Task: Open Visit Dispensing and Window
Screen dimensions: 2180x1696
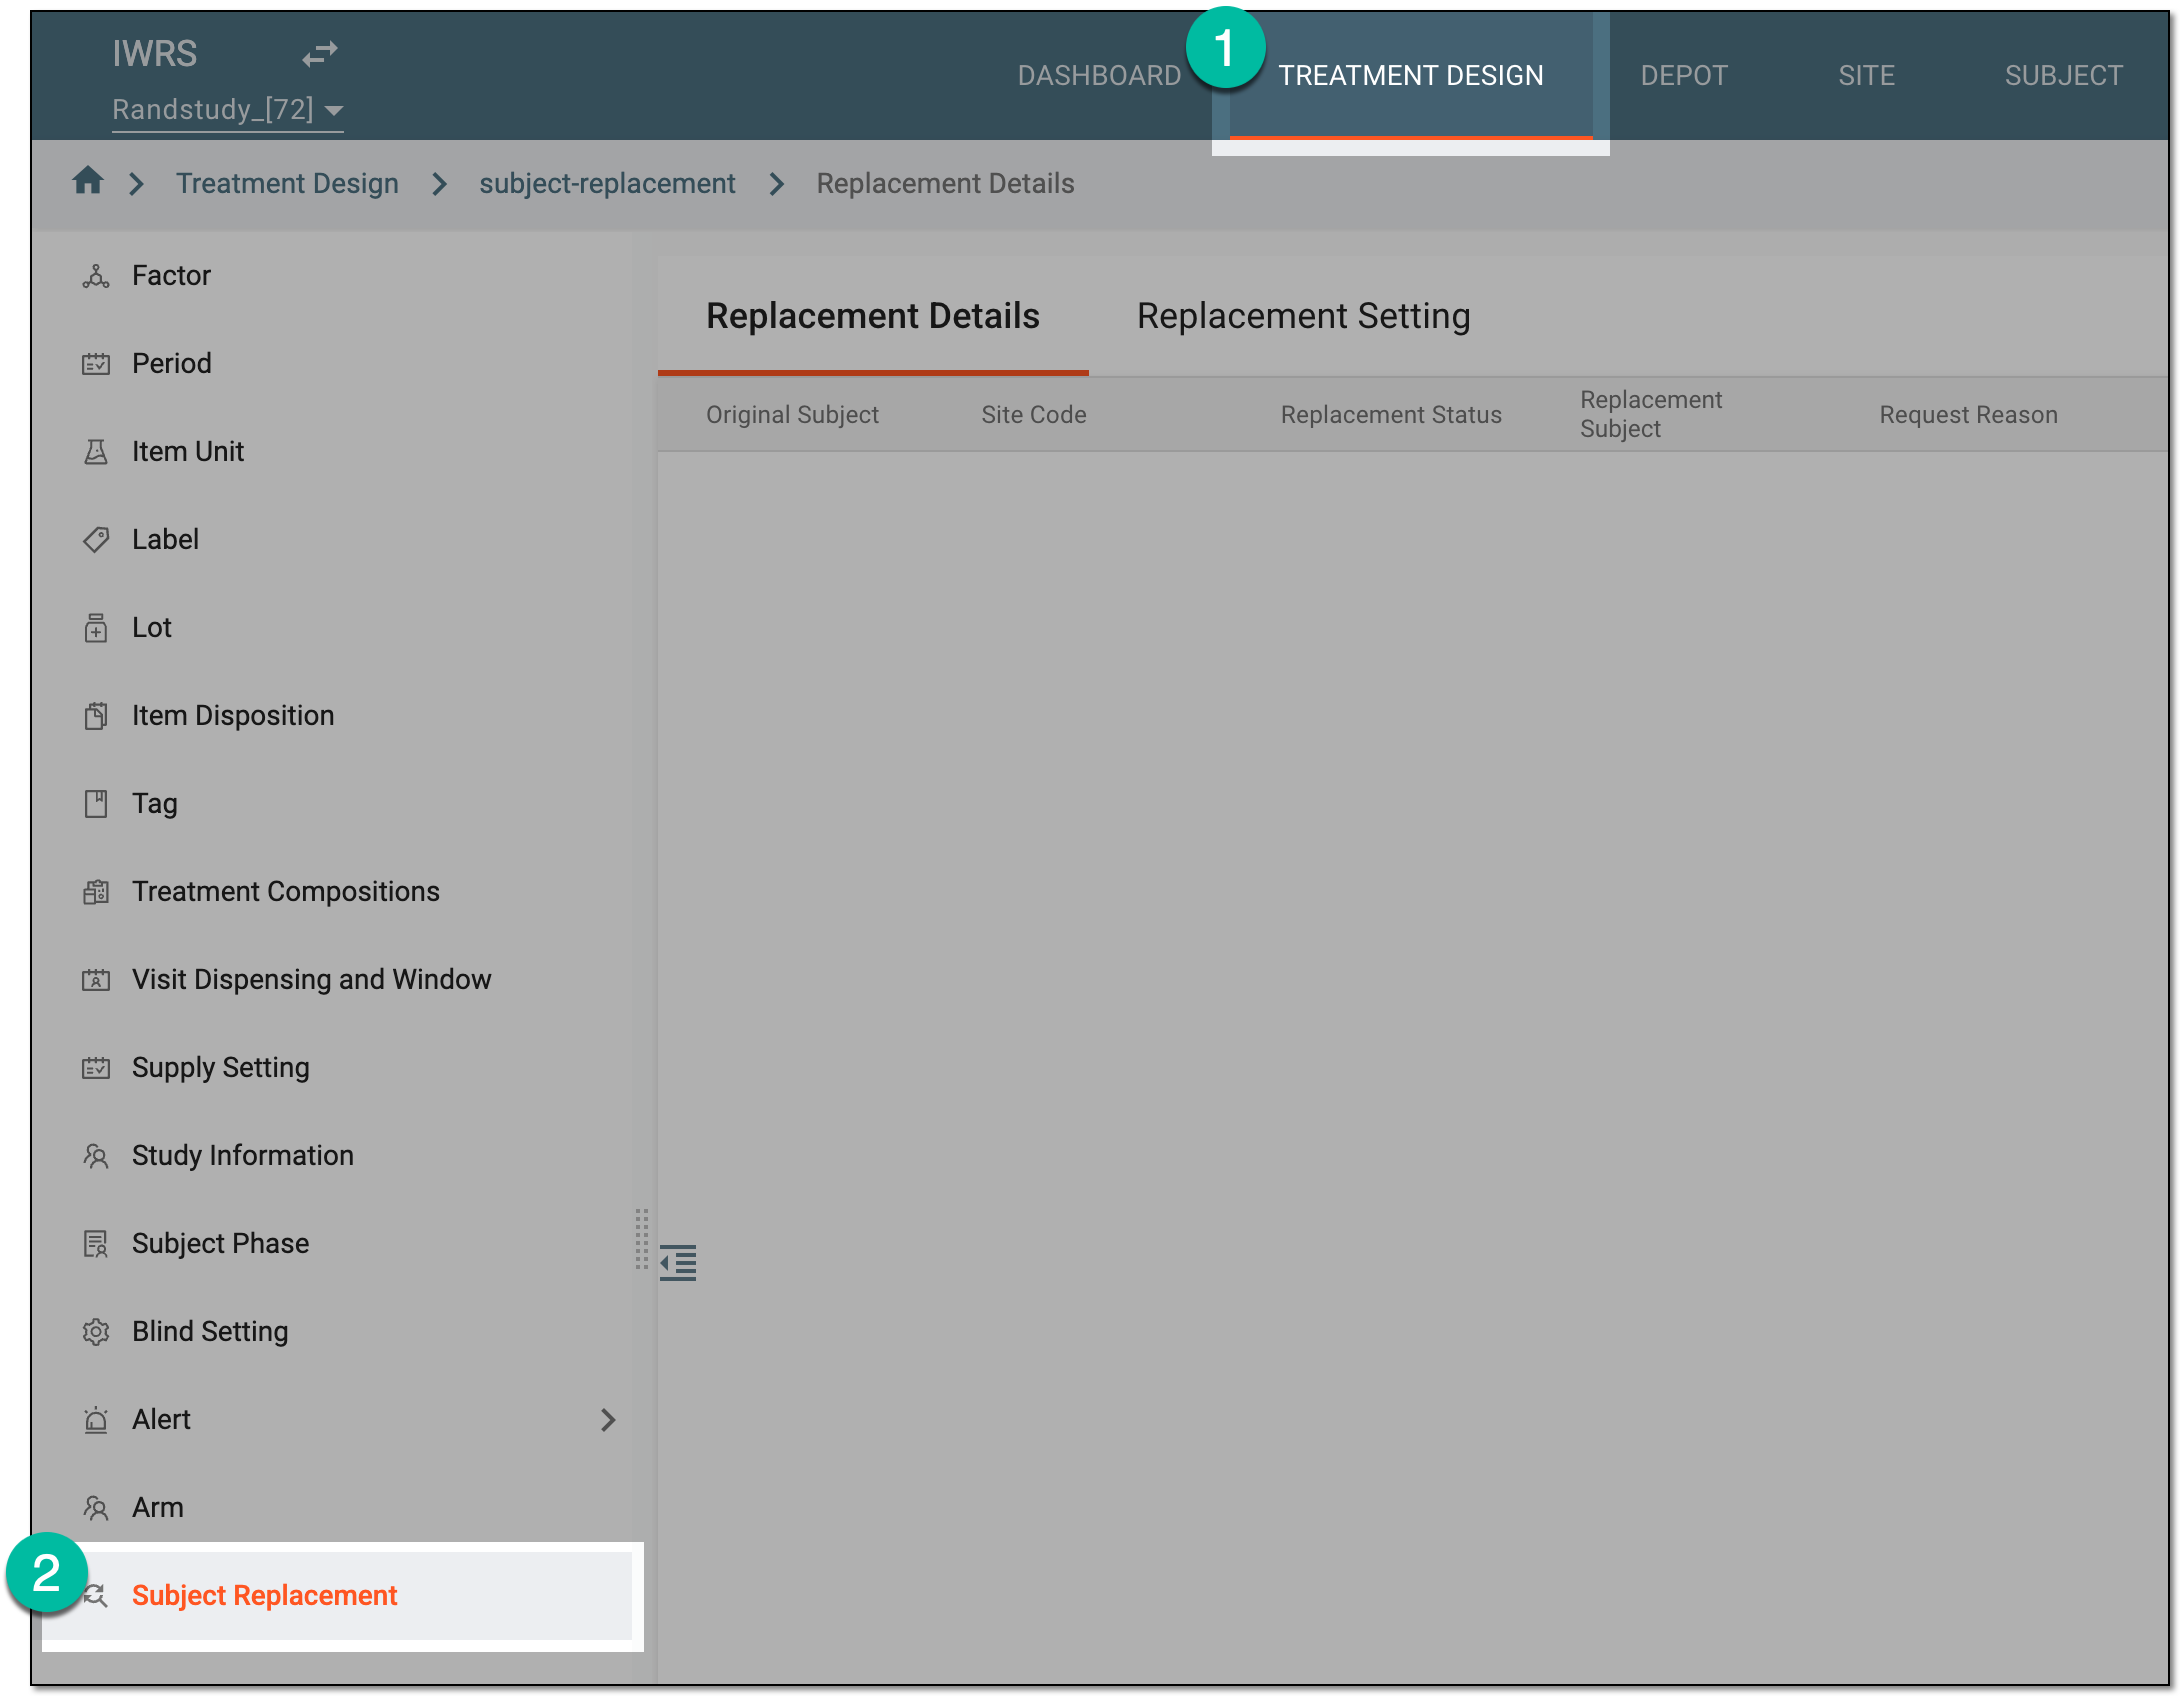Action: (x=311, y=980)
